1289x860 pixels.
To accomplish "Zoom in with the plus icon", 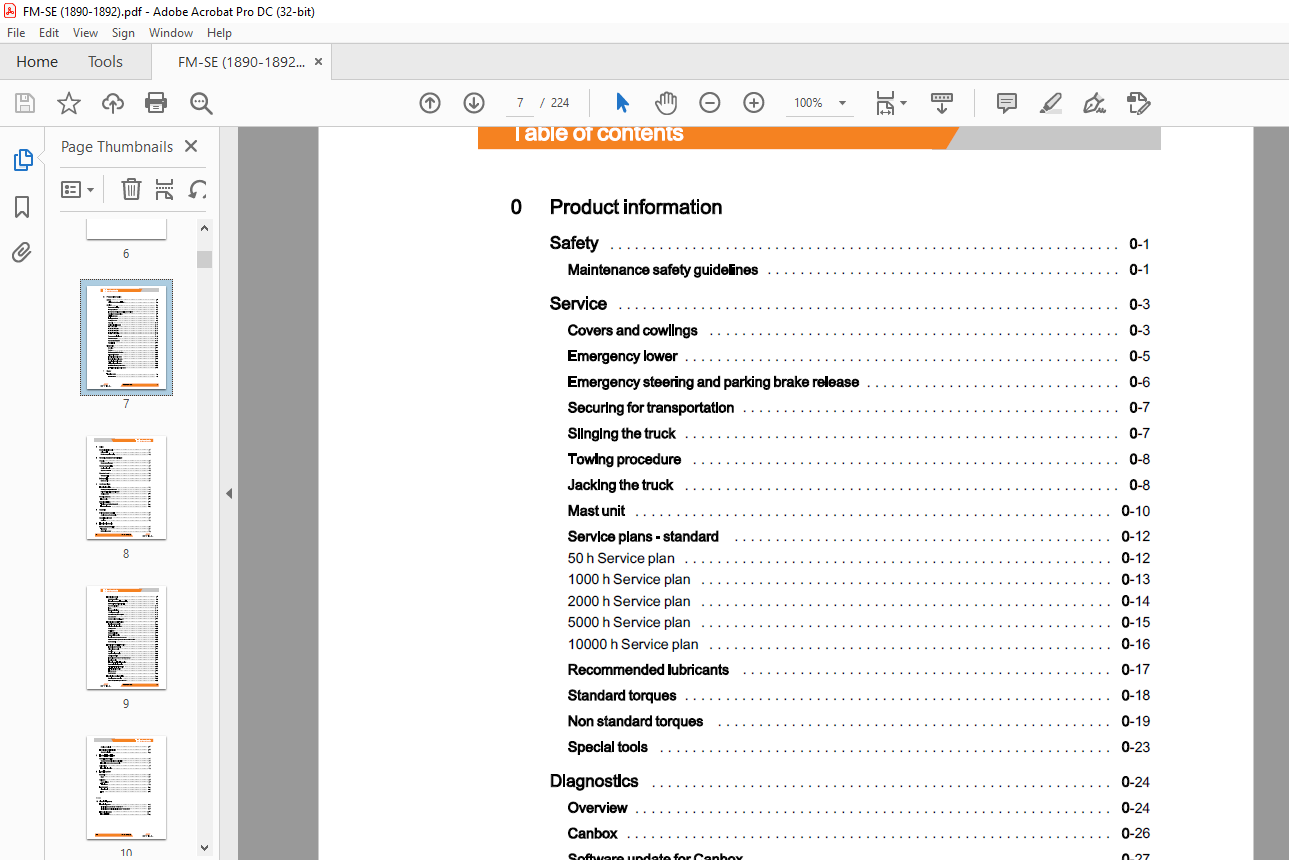I will click(754, 103).
